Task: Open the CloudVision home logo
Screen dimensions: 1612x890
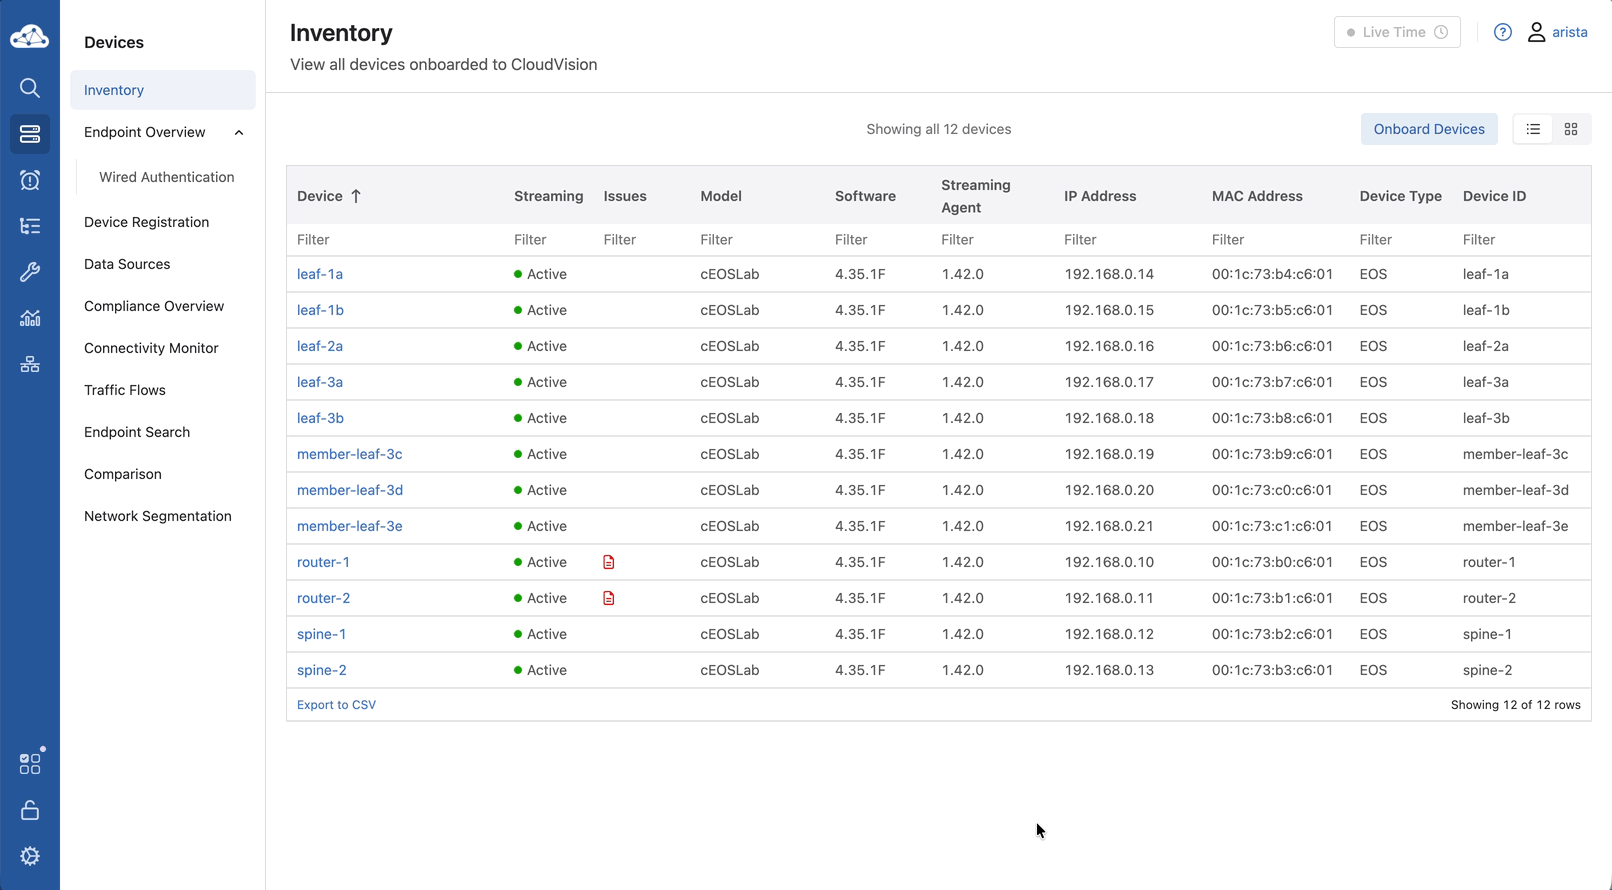Action: [x=30, y=37]
